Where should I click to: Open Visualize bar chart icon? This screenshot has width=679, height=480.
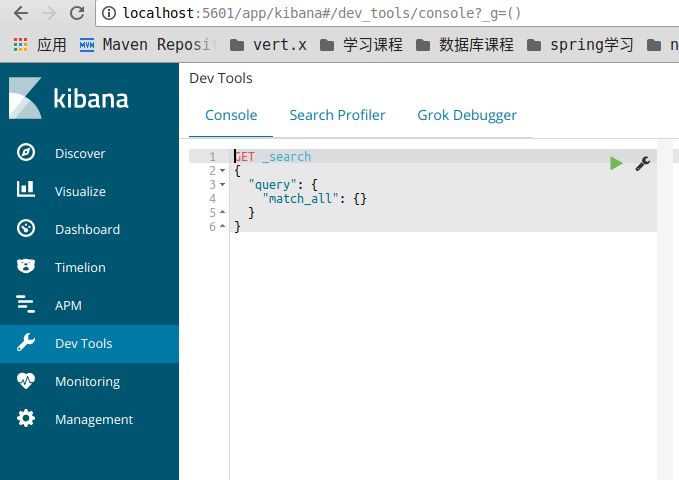(x=26, y=191)
